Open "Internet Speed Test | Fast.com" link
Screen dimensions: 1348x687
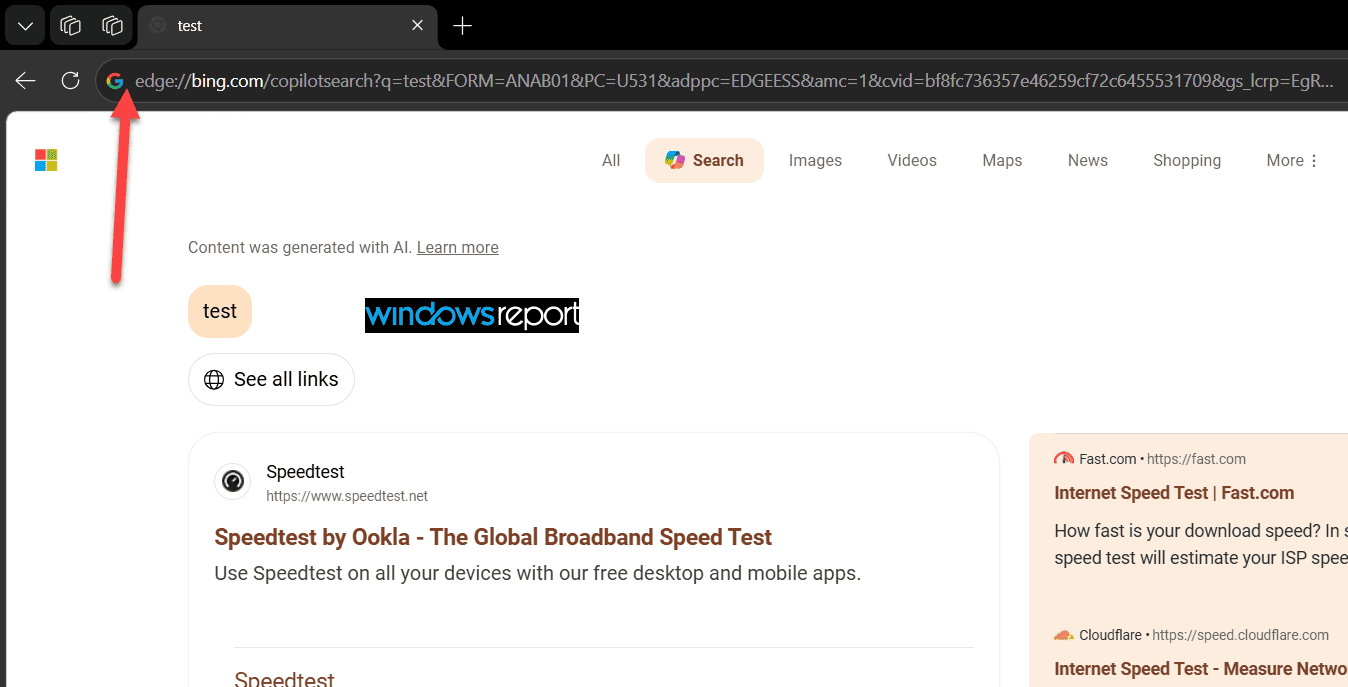(x=1174, y=493)
